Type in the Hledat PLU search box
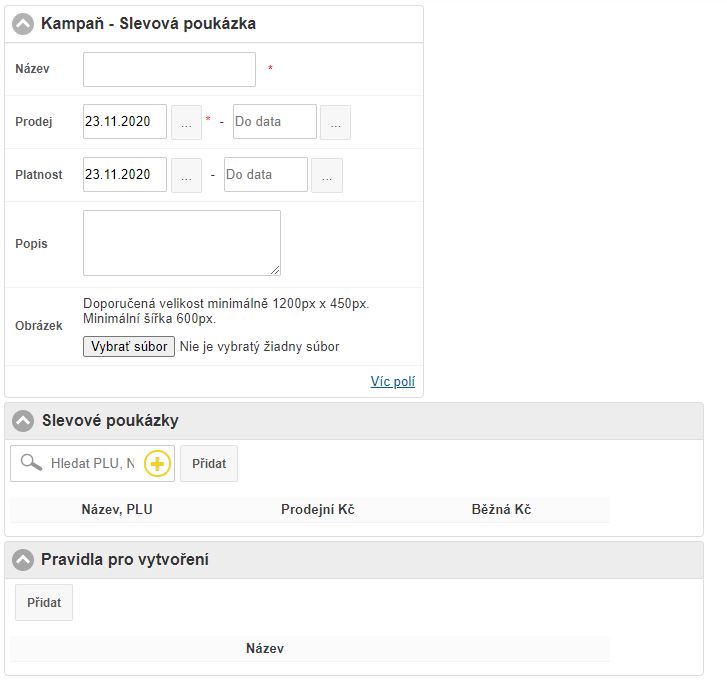Viewport: 727px width, 692px height. [93, 464]
